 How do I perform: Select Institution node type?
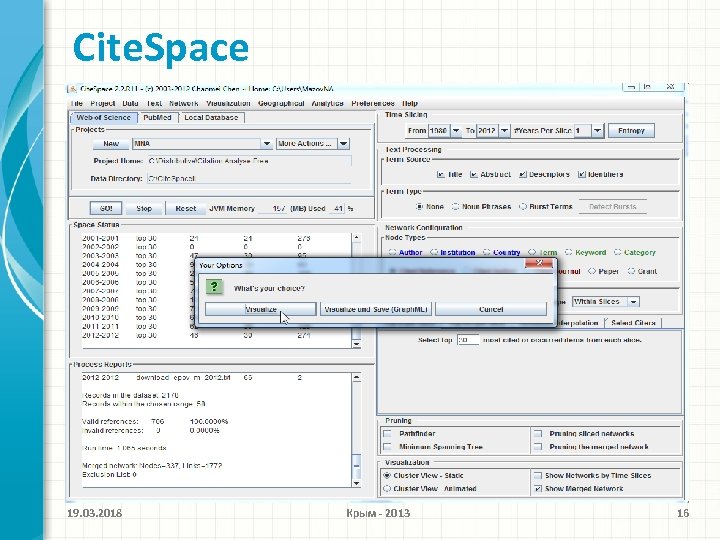pyautogui.click(x=434, y=253)
